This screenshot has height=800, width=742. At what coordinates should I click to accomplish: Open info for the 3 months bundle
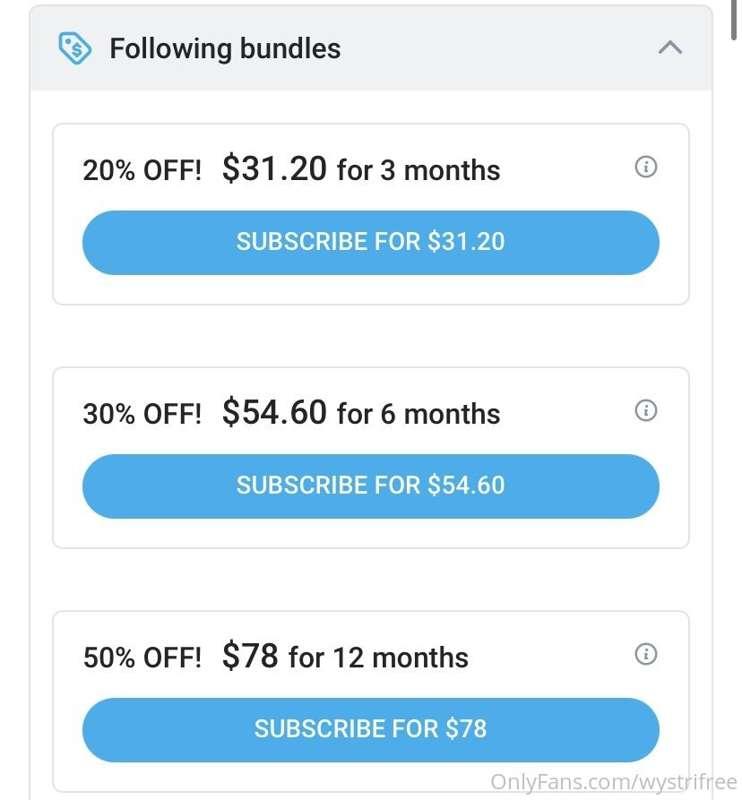646,167
